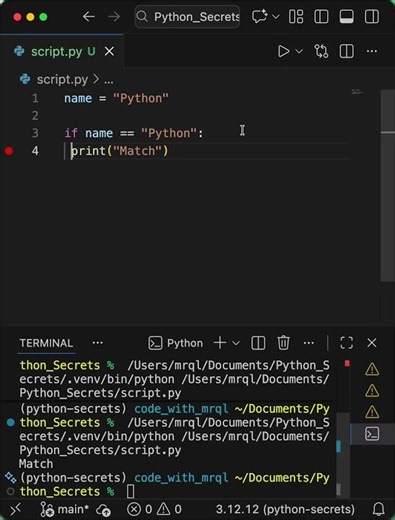The height and width of the screenshot is (520, 395).
Task: Switch the main* git branch
Action: click(65, 509)
